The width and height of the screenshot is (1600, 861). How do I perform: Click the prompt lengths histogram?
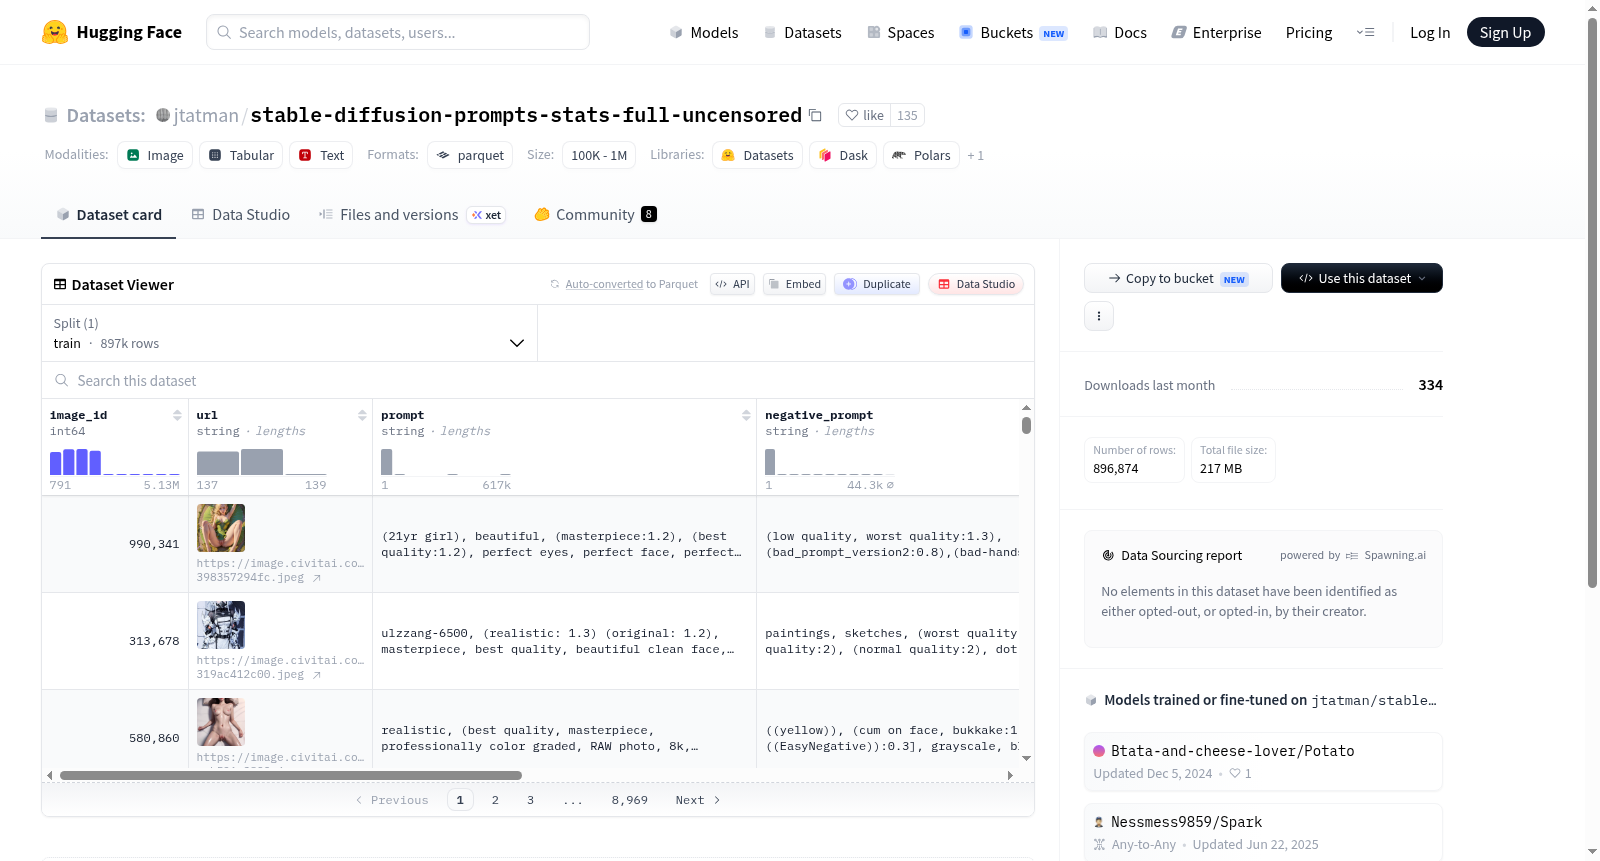click(446, 462)
